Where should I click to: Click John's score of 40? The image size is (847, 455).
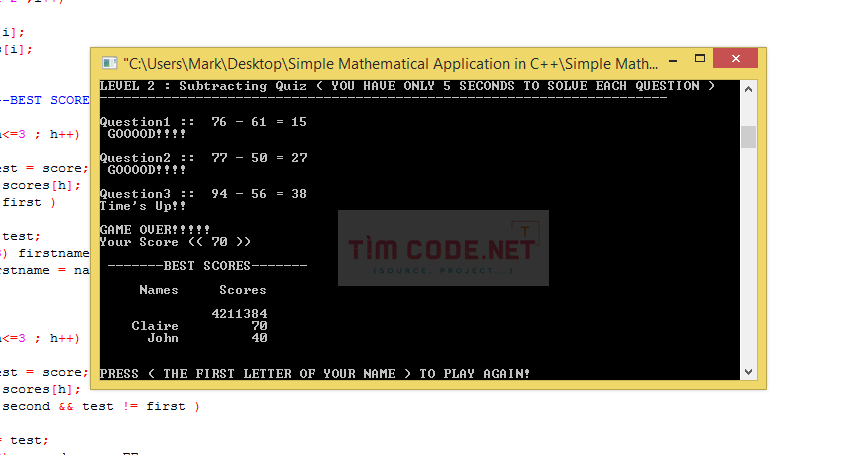pyautogui.click(x=259, y=338)
